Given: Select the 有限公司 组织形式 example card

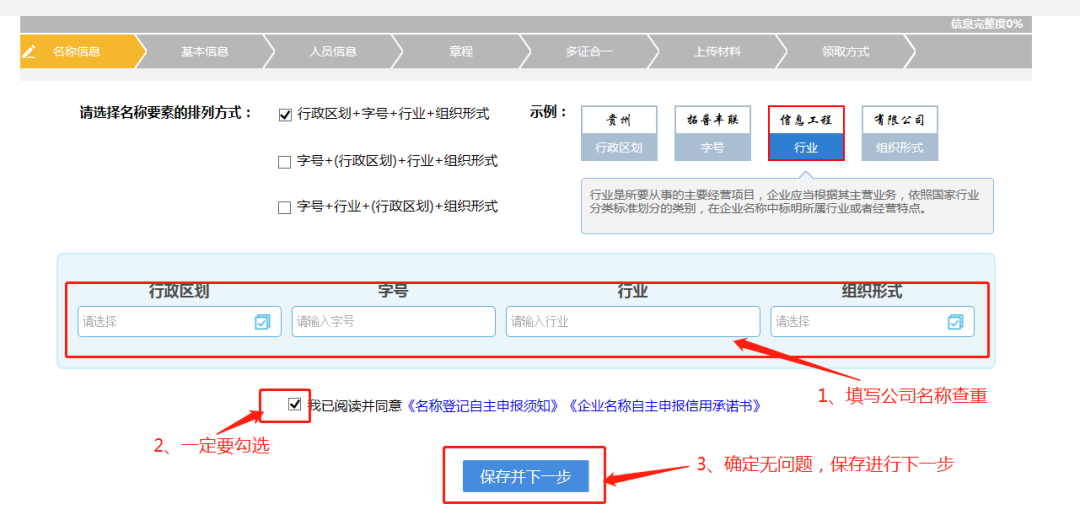Looking at the screenshot, I should [x=900, y=134].
